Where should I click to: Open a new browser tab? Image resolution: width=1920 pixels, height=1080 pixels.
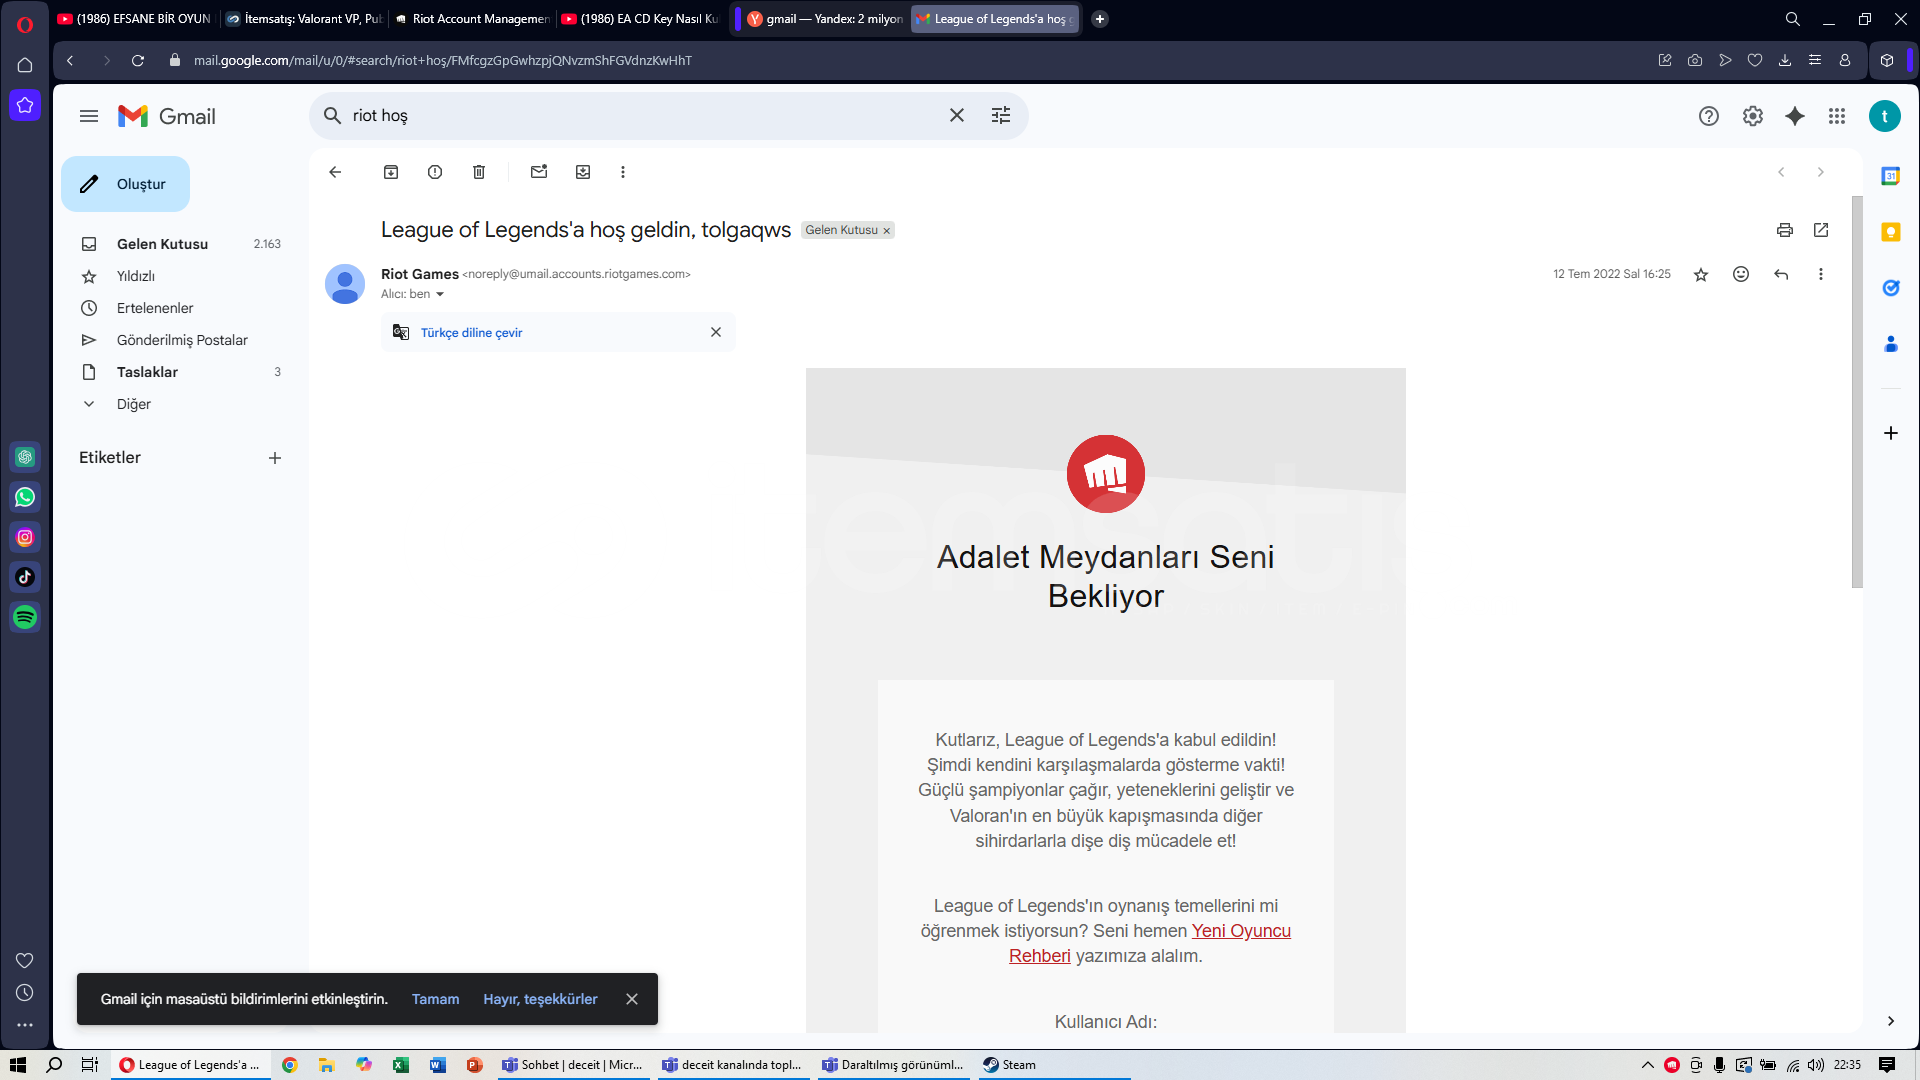[1100, 18]
